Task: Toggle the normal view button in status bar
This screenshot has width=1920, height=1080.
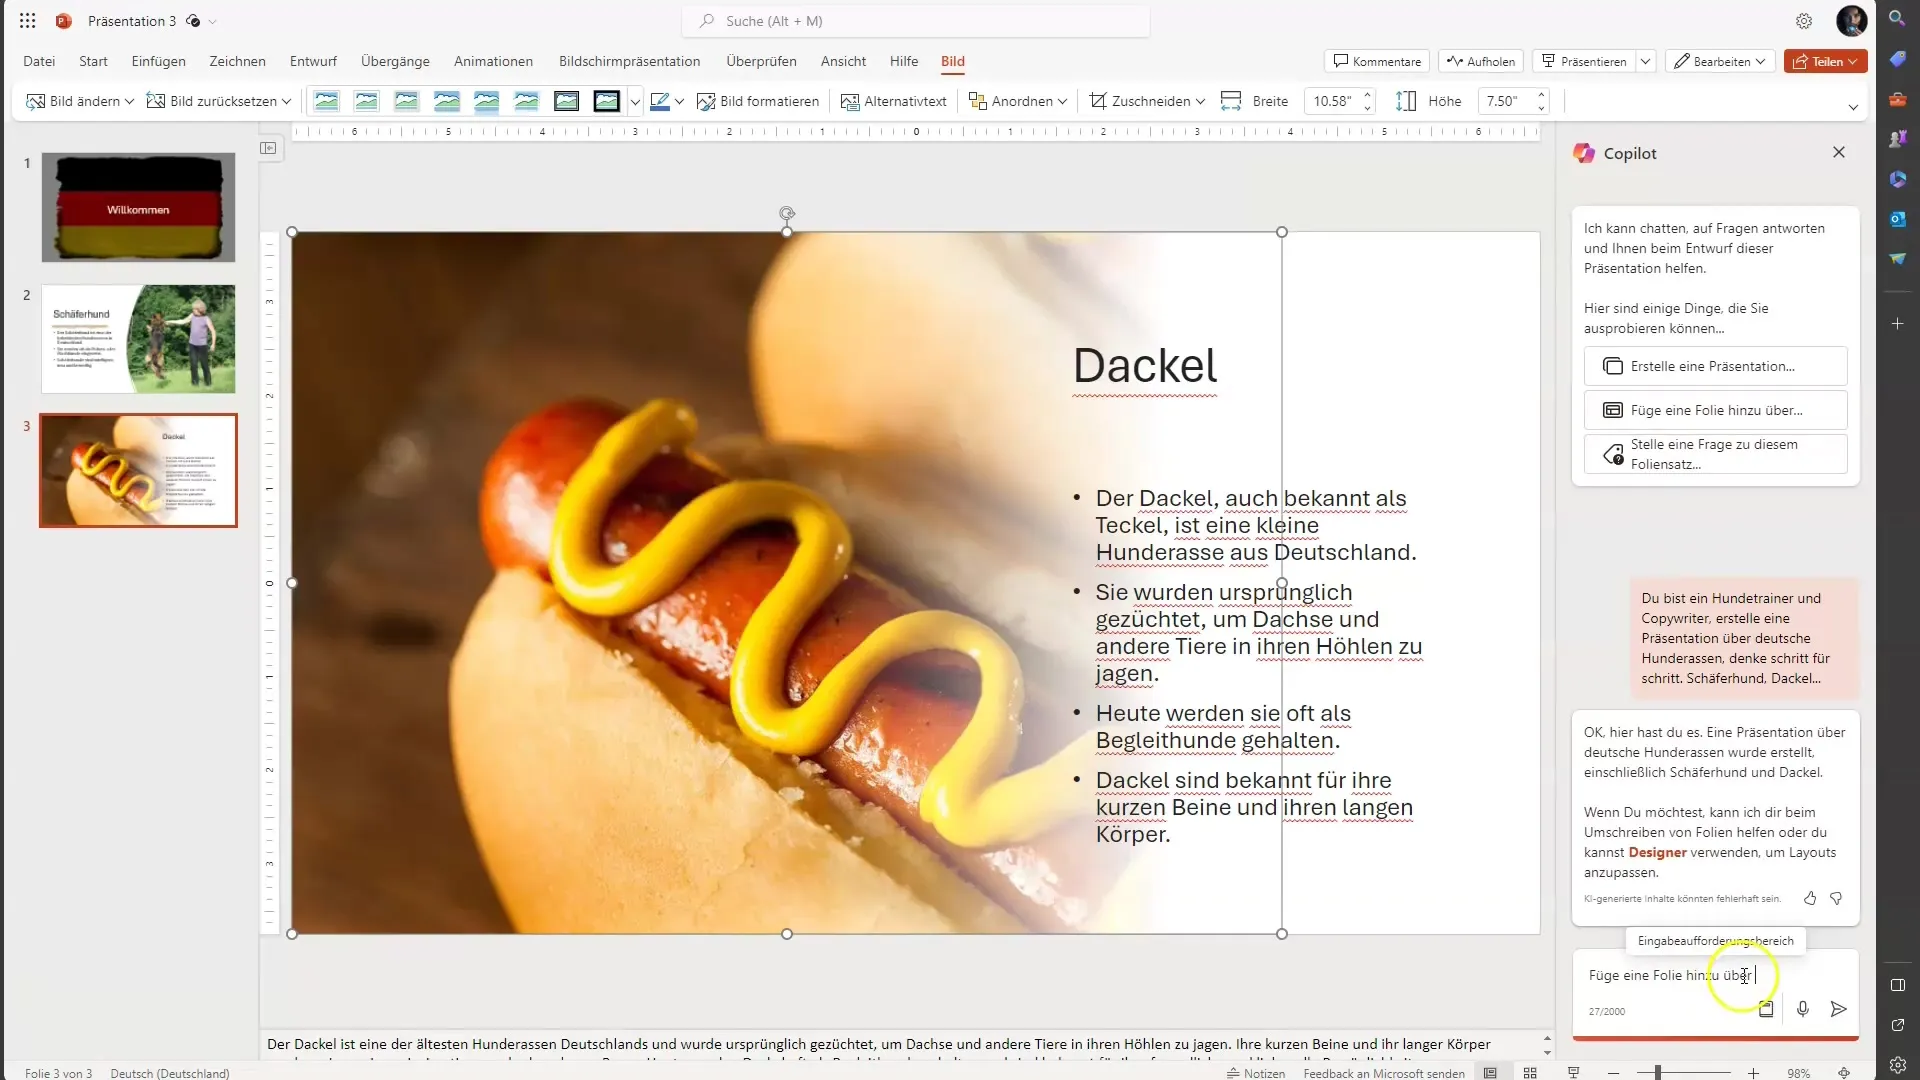Action: [x=1490, y=1073]
